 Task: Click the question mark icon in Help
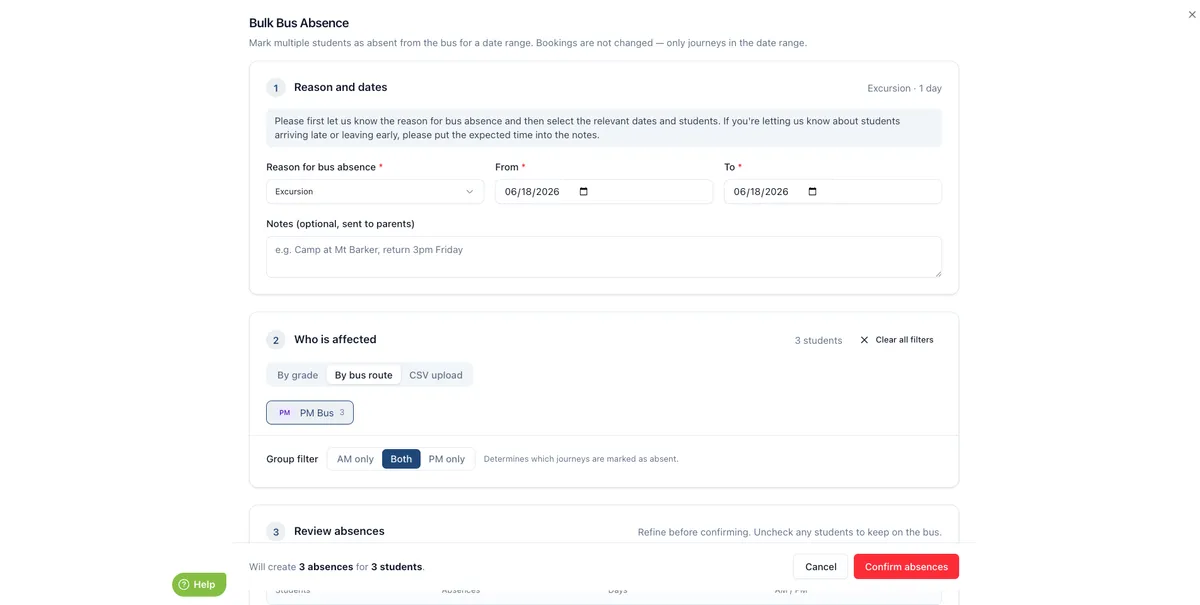coord(184,585)
